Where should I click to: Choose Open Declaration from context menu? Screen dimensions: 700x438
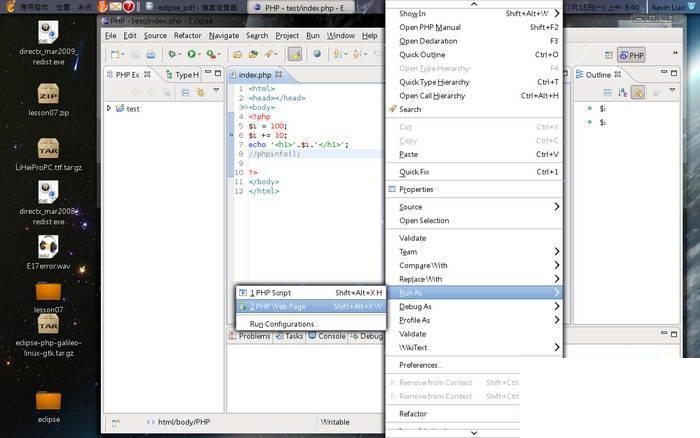(474, 41)
